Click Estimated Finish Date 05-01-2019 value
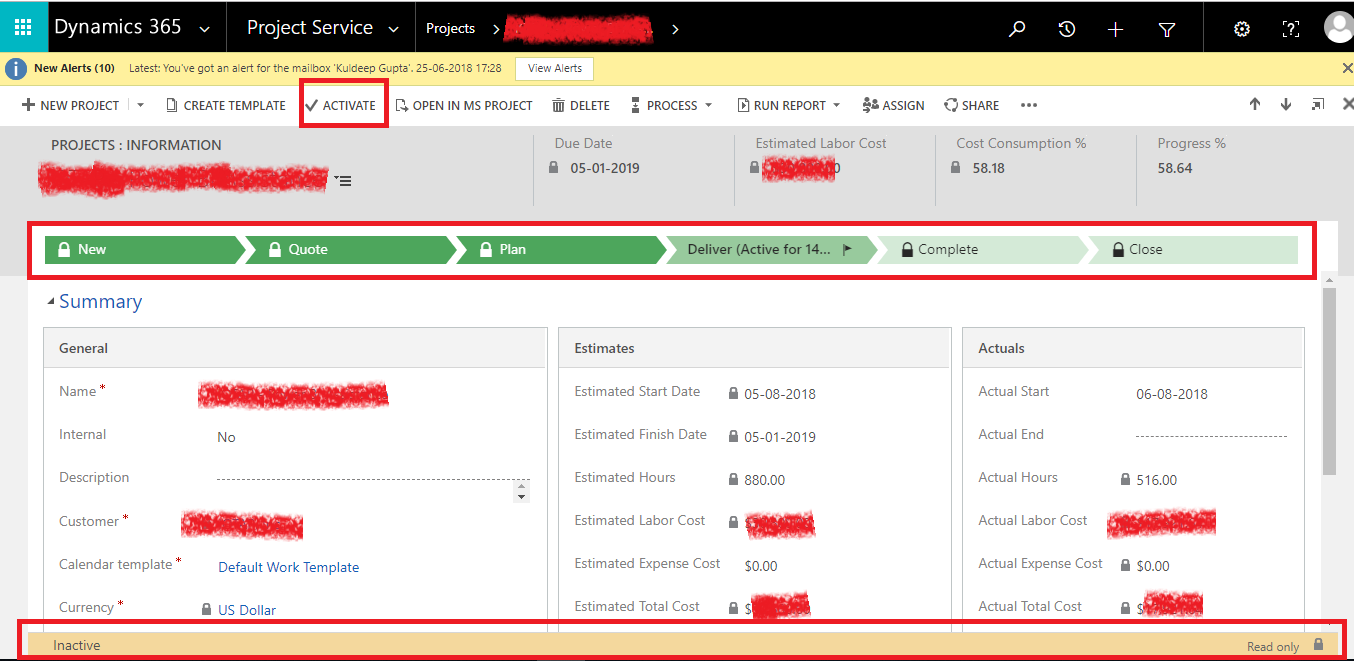This screenshot has width=1354, height=661. (780, 437)
